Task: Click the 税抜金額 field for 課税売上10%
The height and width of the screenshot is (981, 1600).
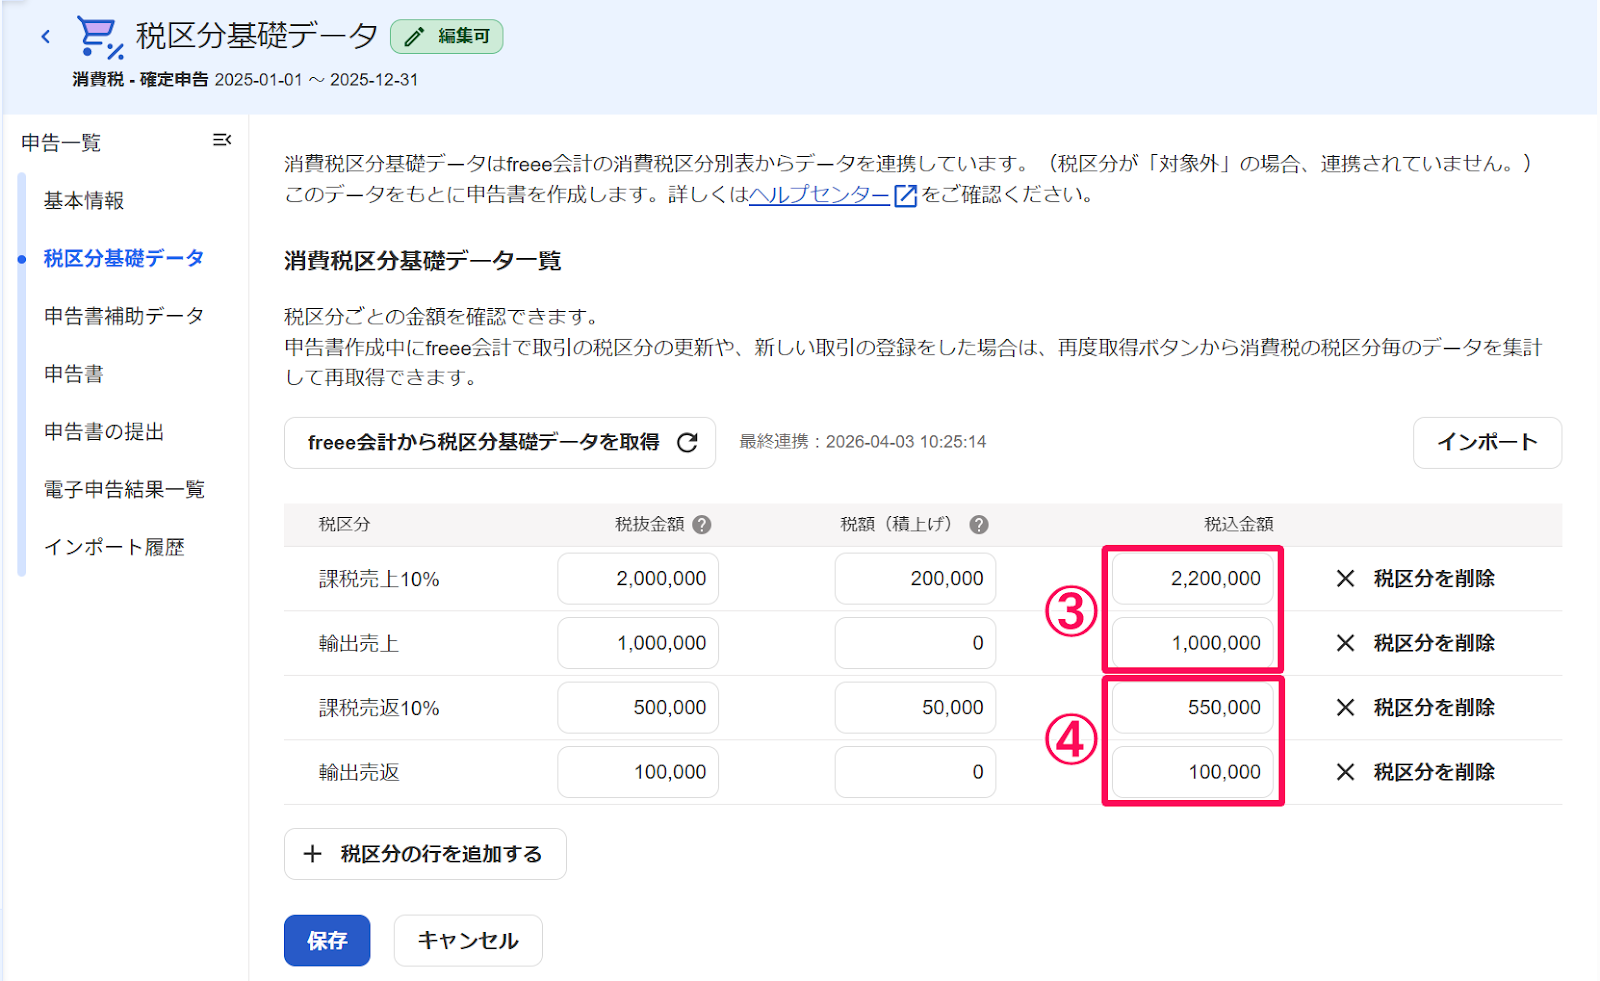Action: [x=638, y=578]
